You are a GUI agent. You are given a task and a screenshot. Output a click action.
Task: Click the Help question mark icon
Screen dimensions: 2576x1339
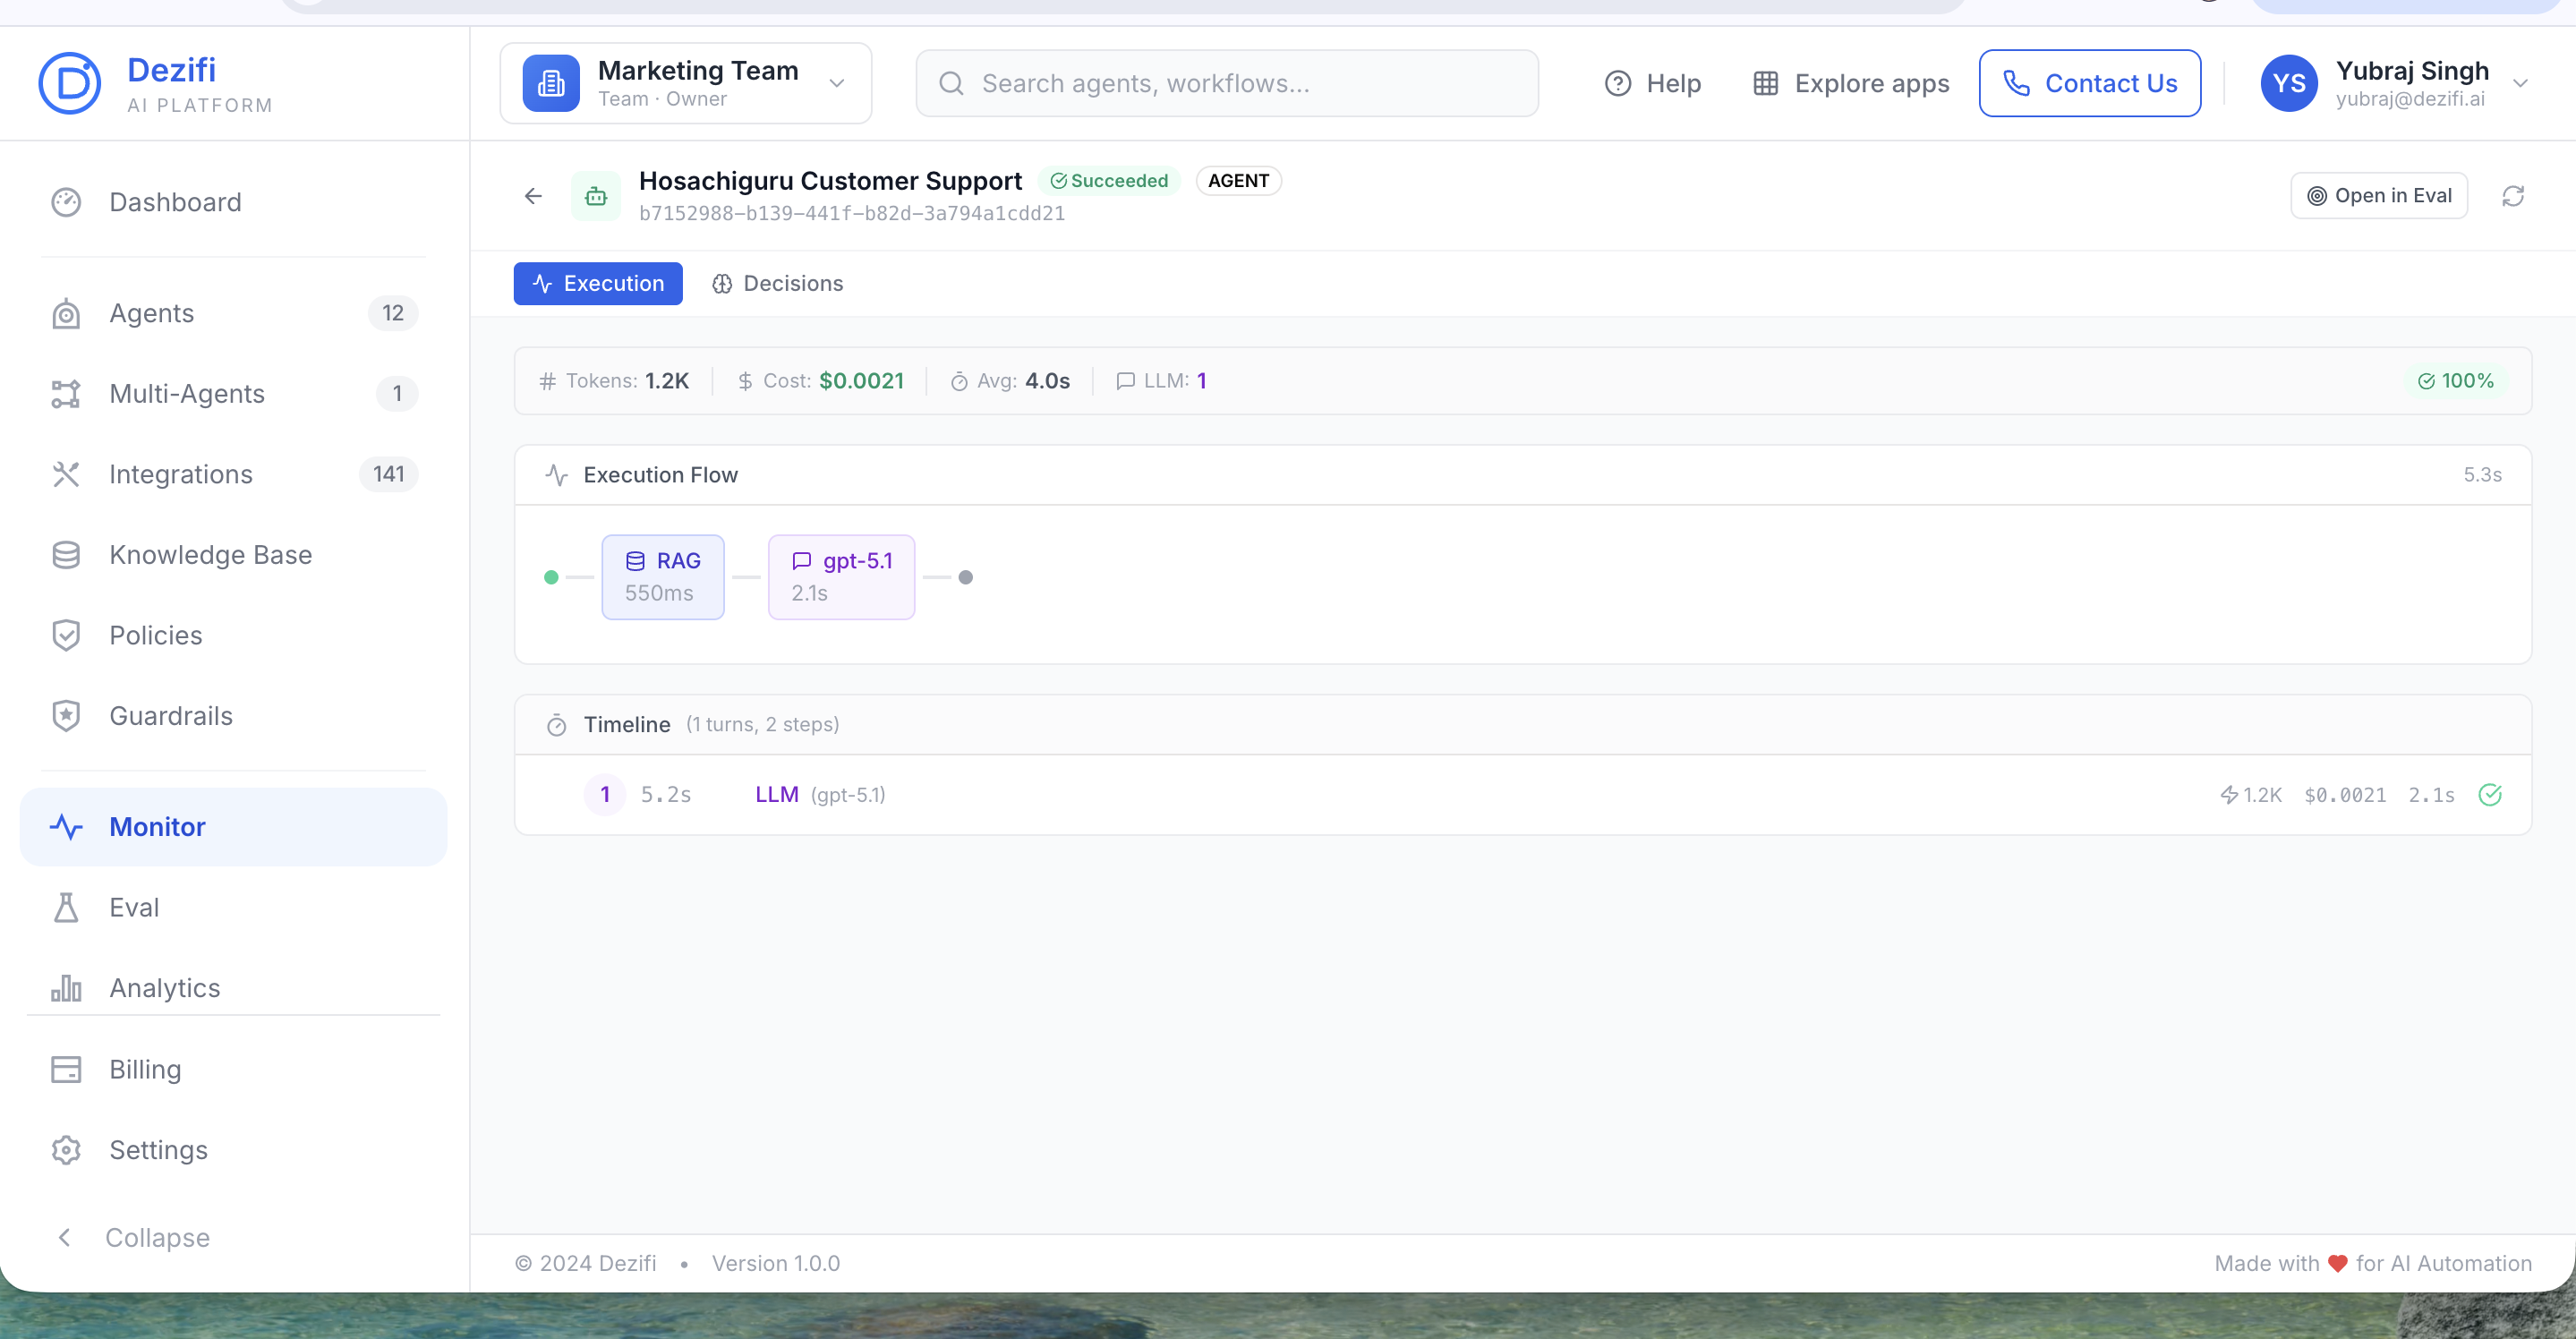point(1618,83)
